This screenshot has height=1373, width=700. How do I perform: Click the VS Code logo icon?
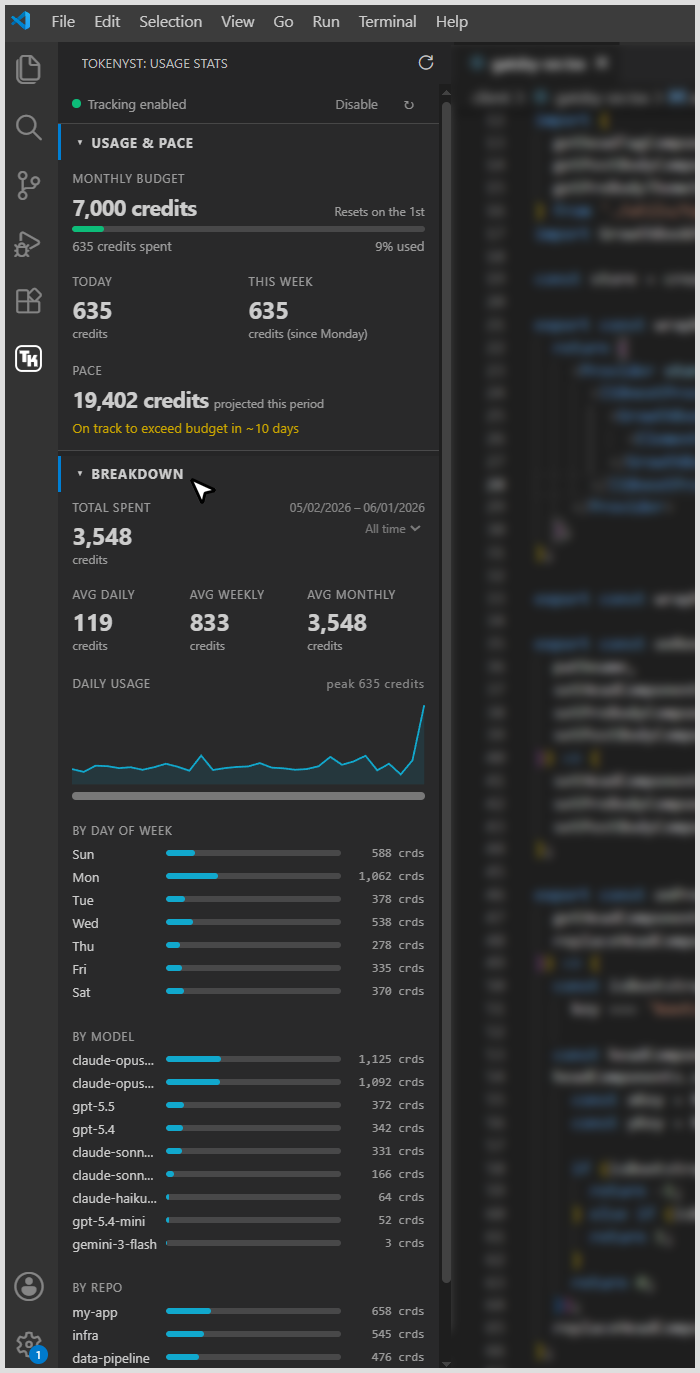21,21
